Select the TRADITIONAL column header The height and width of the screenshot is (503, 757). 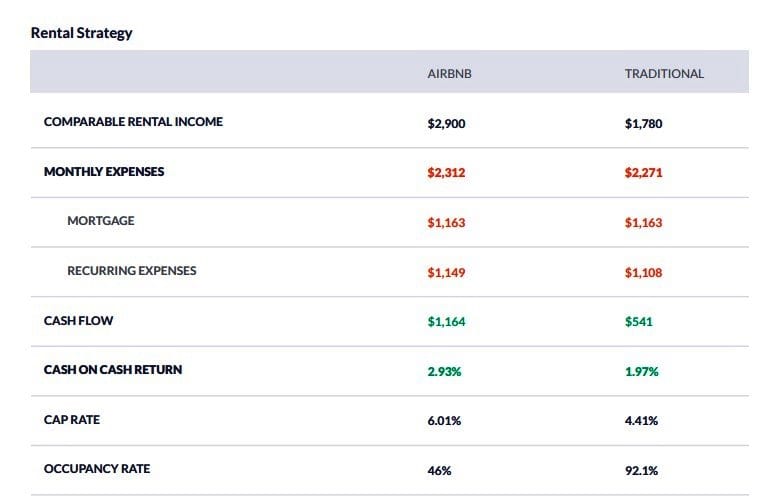pyautogui.click(x=664, y=74)
